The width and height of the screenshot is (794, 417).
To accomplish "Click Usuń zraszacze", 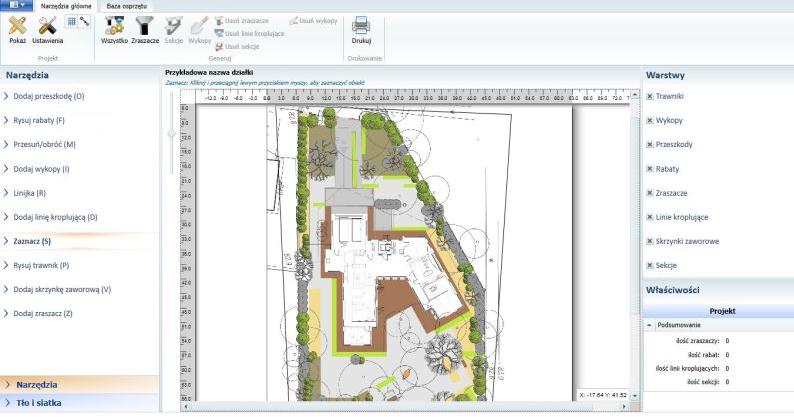I will click(x=242, y=21).
